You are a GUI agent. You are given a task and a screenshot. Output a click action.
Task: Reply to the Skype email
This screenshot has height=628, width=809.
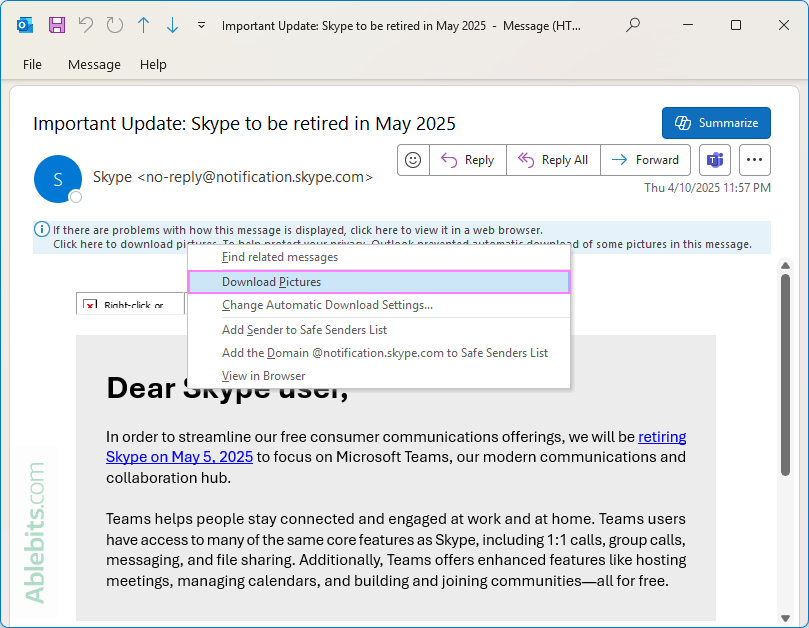(x=467, y=160)
